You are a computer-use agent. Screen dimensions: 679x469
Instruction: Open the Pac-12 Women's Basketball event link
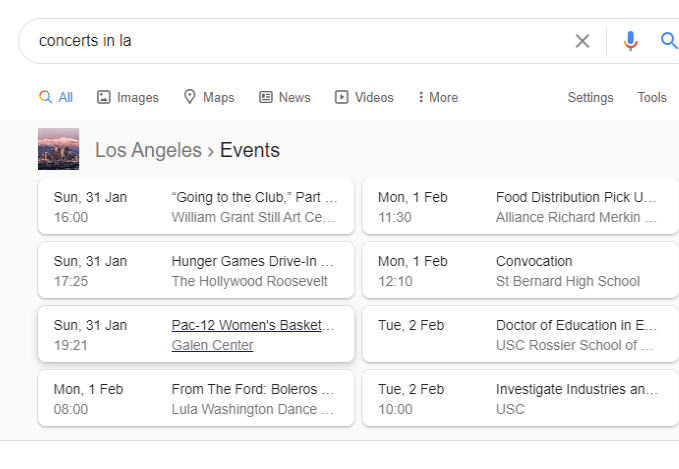[252, 325]
